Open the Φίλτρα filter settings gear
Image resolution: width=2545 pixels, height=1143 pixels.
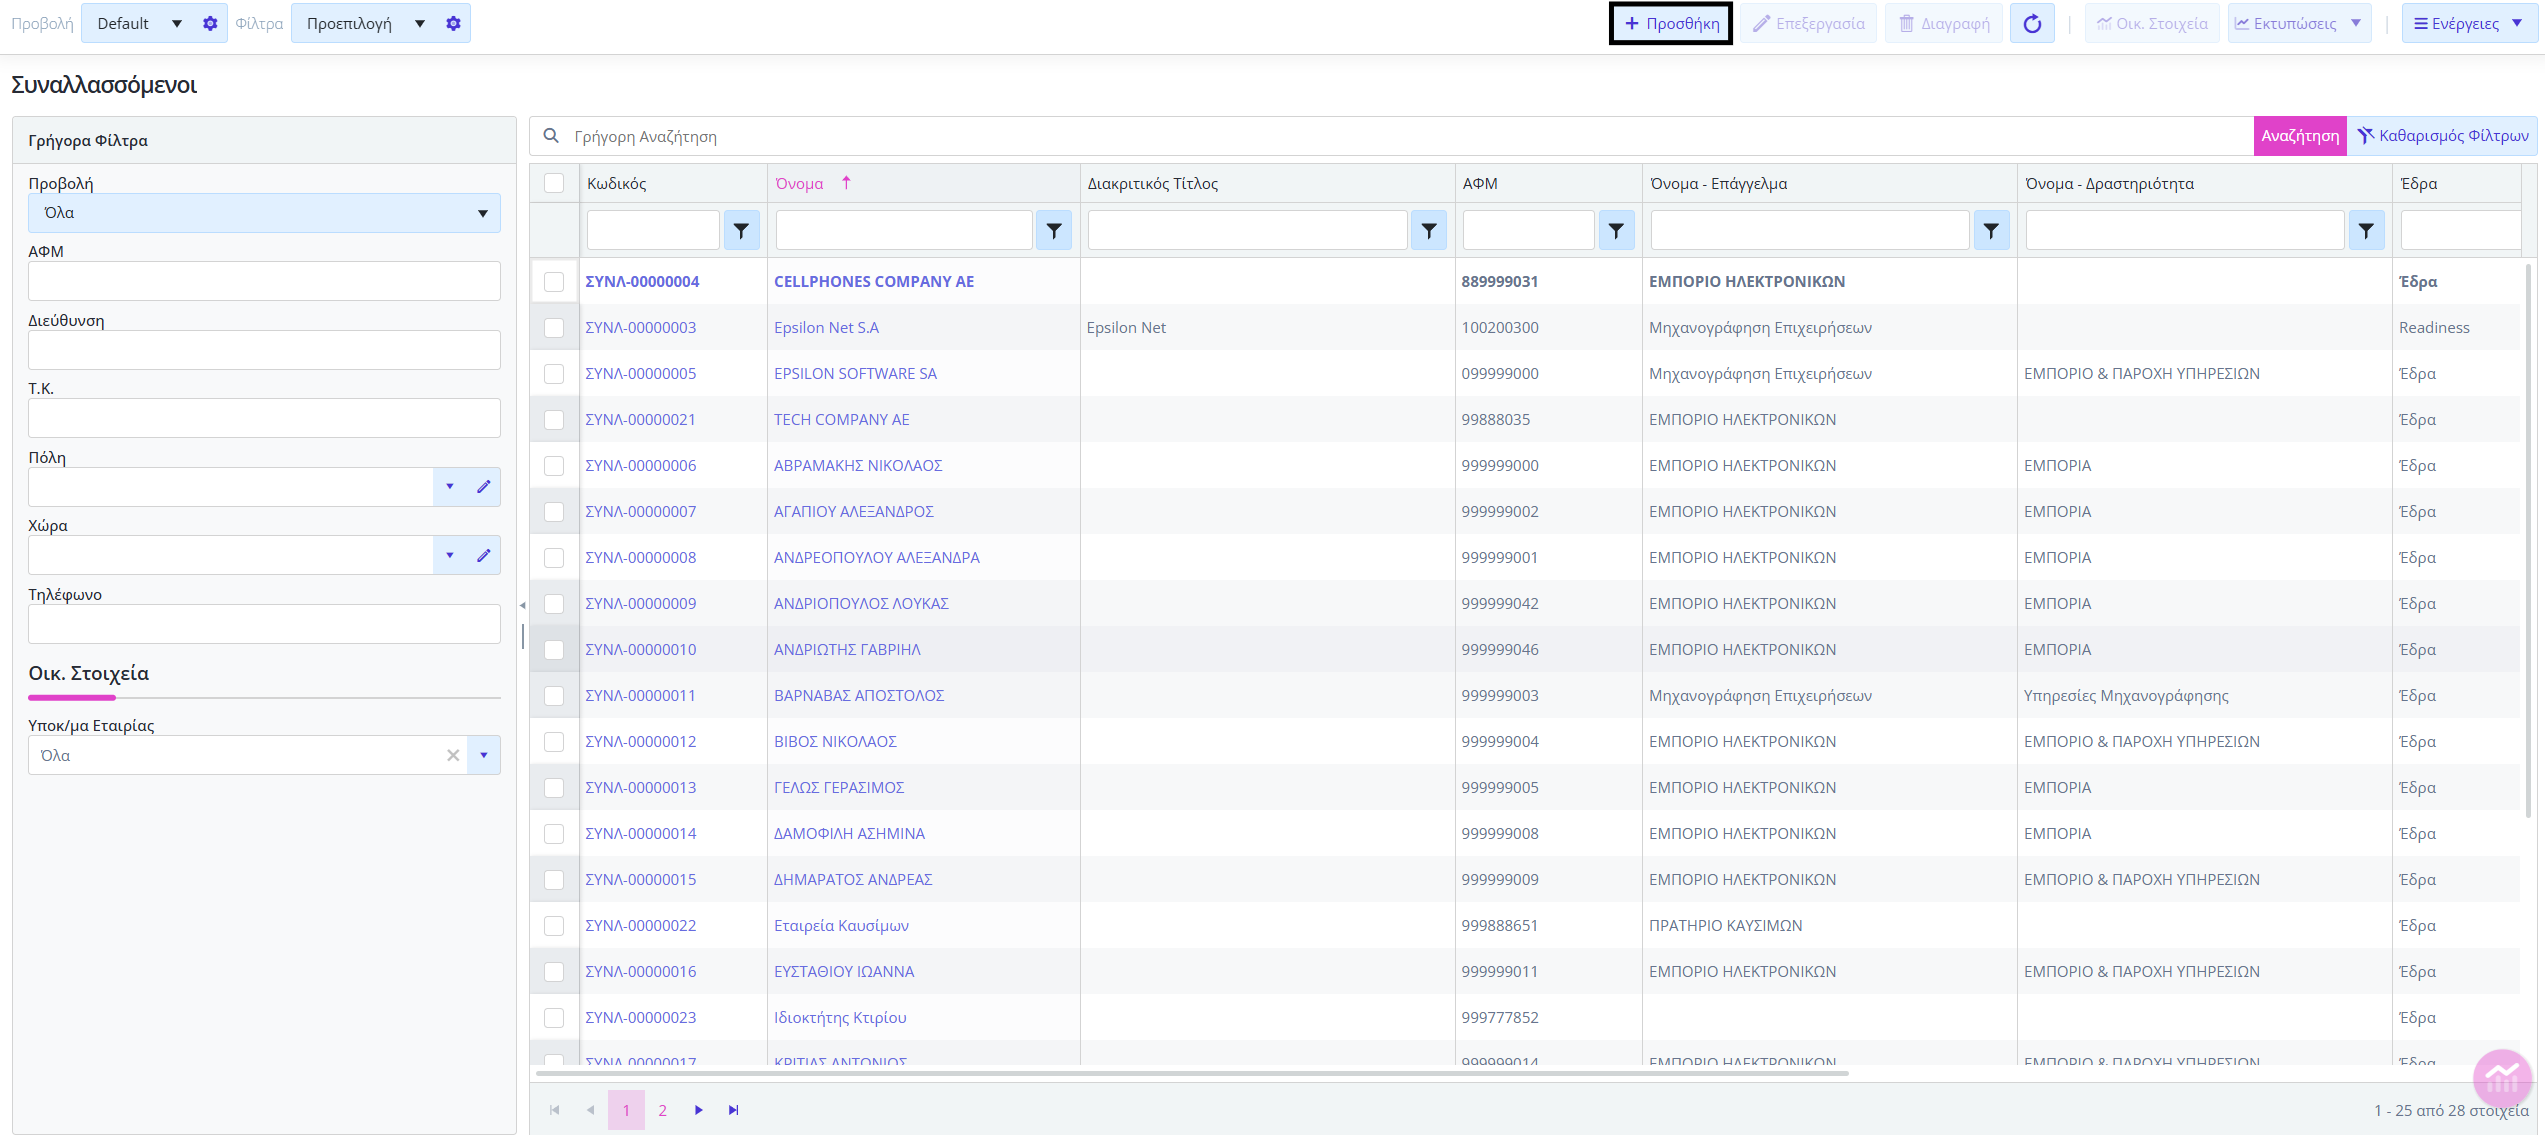453,23
